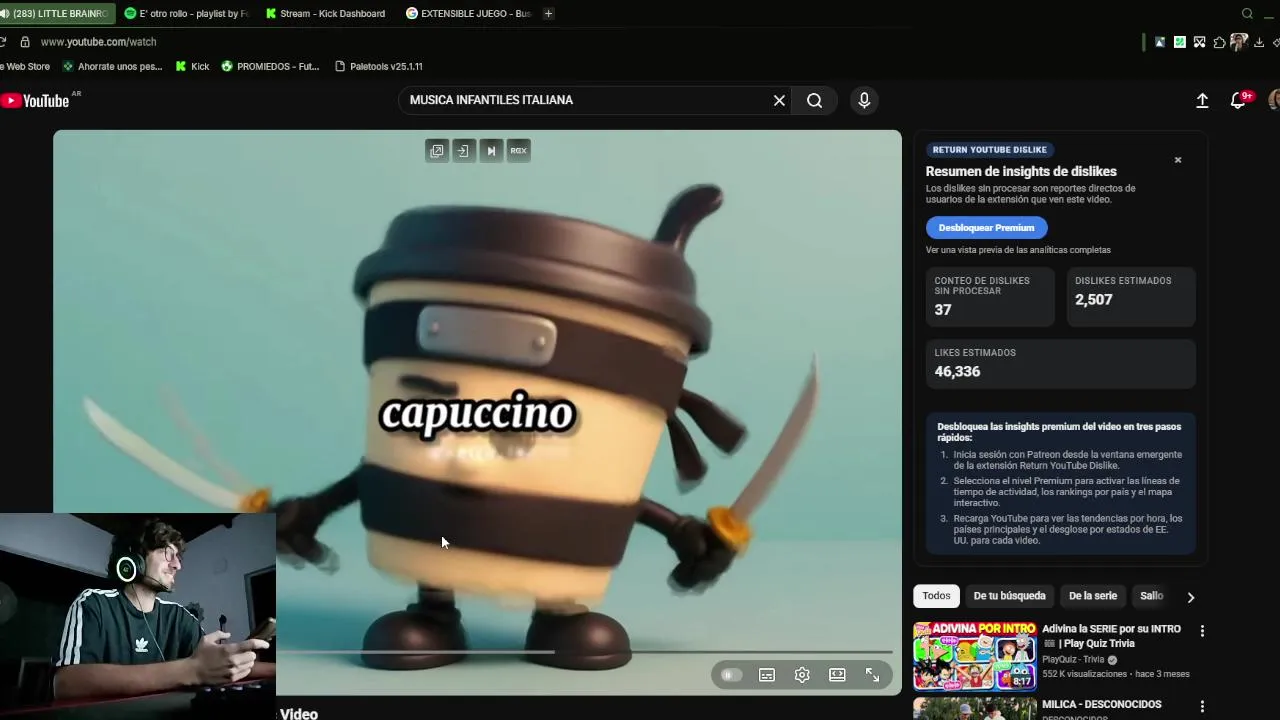Toggle autoplay switch in player controls
Viewport: 1280px width, 720px height.
[730, 675]
